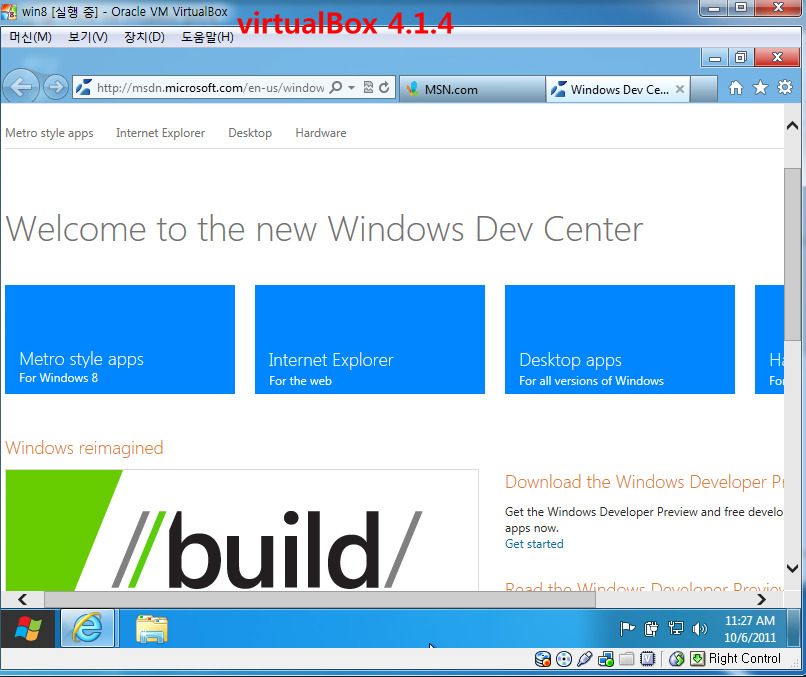Open the Favorites star icon

click(760, 88)
